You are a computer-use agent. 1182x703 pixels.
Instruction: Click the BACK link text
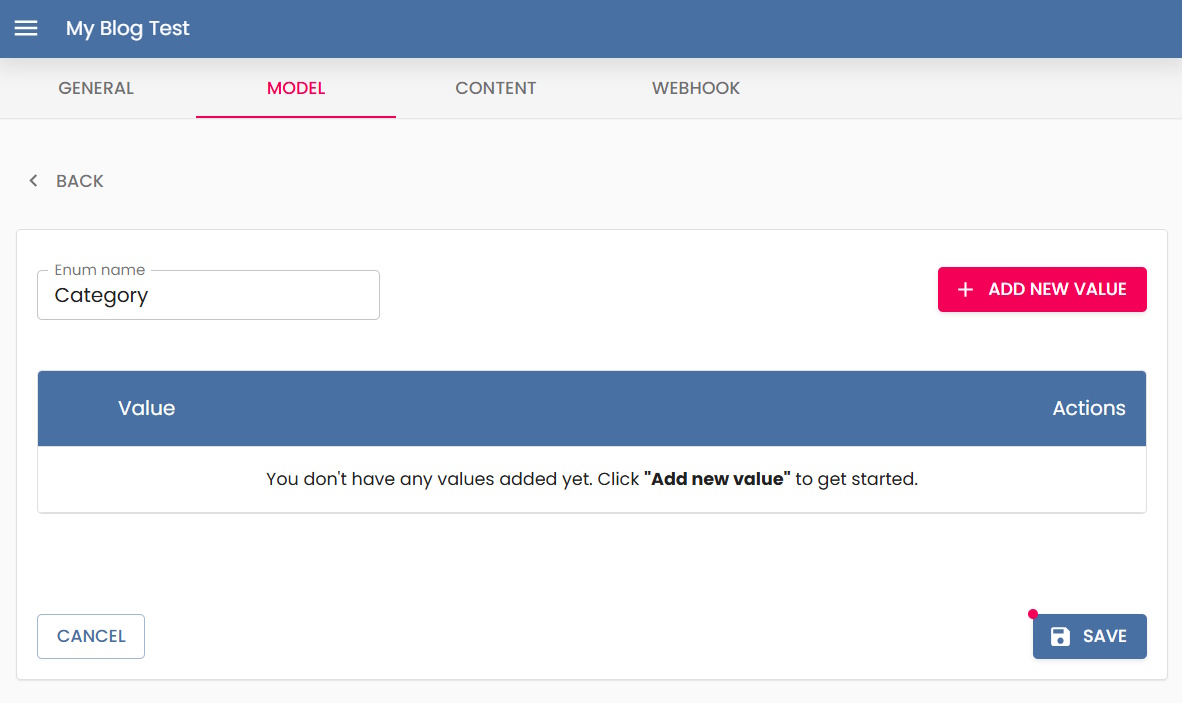(x=80, y=181)
